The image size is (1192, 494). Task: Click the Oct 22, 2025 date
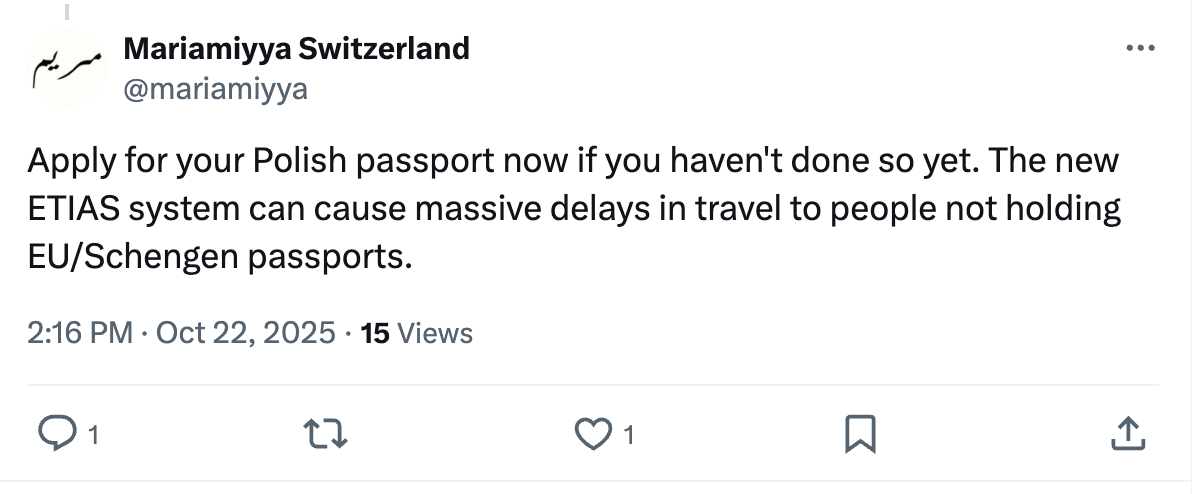pos(246,332)
